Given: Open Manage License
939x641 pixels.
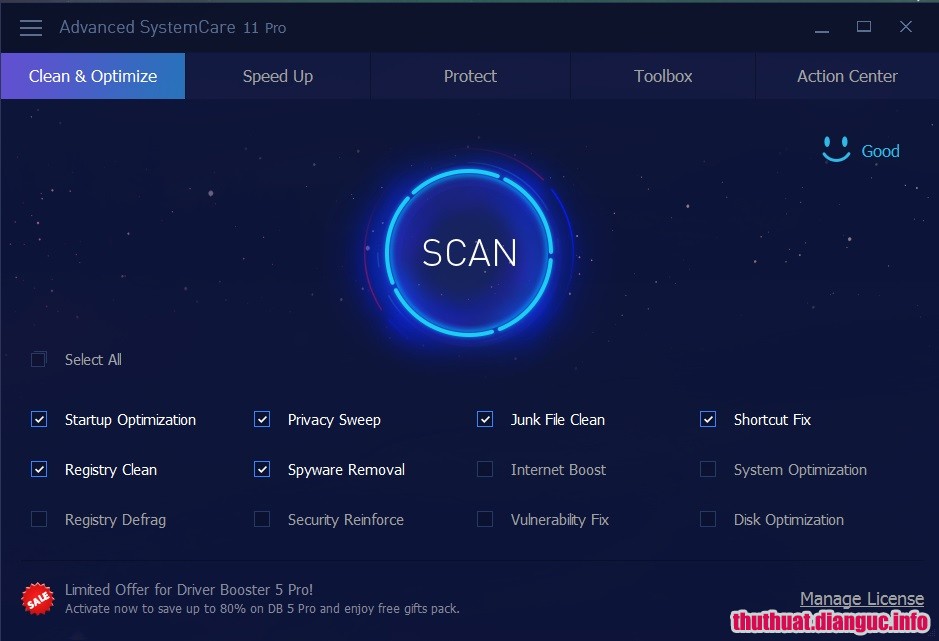Looking at the screenshot, I should coord(862,598).
